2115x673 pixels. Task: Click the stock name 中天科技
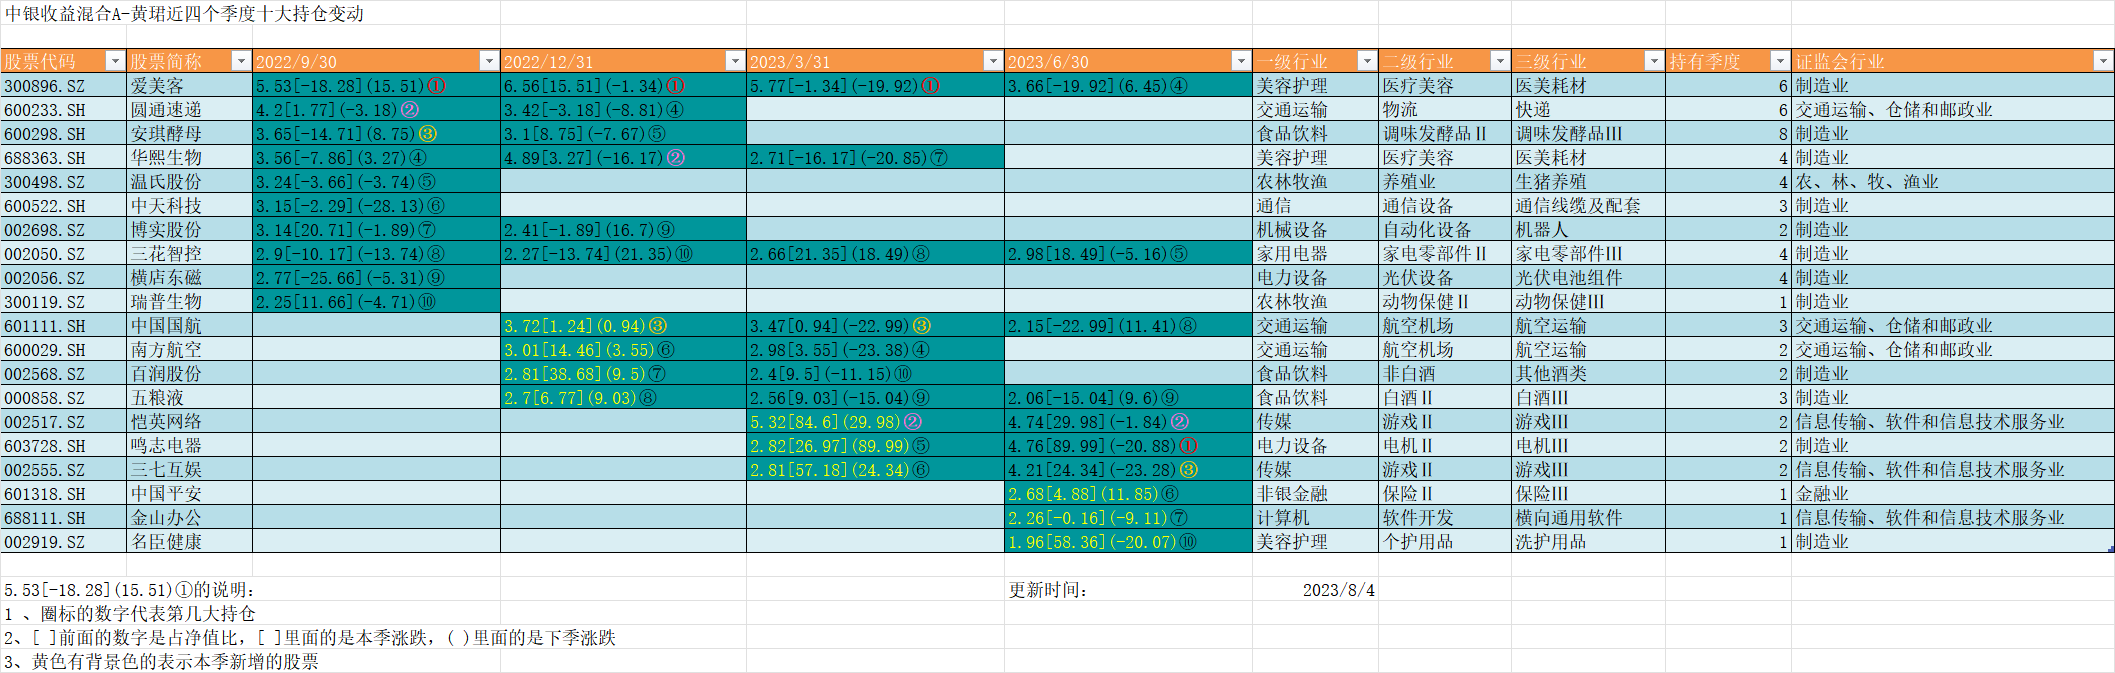pos(189,206)
